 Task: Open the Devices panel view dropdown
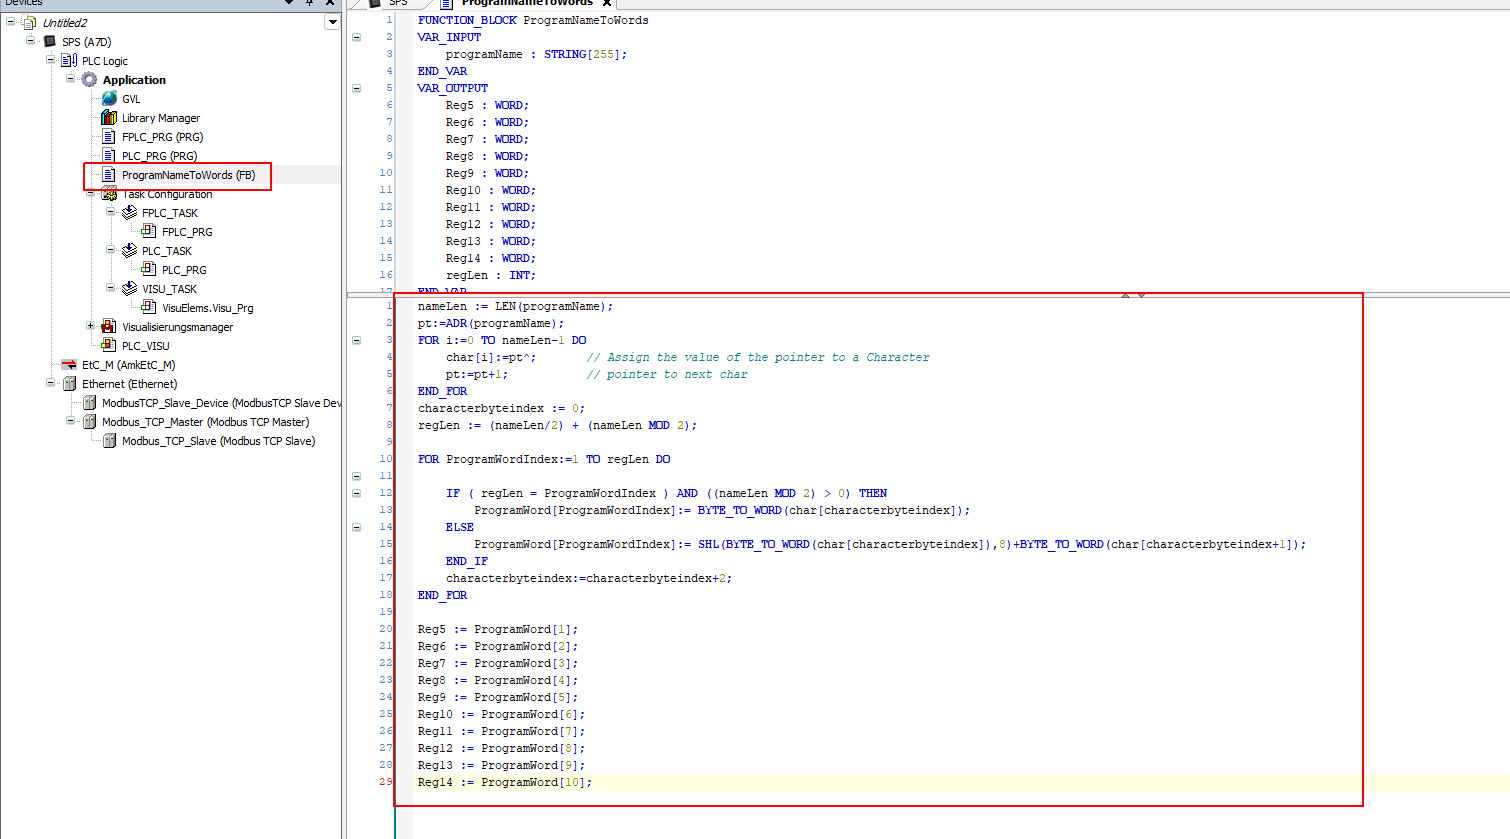332,22
